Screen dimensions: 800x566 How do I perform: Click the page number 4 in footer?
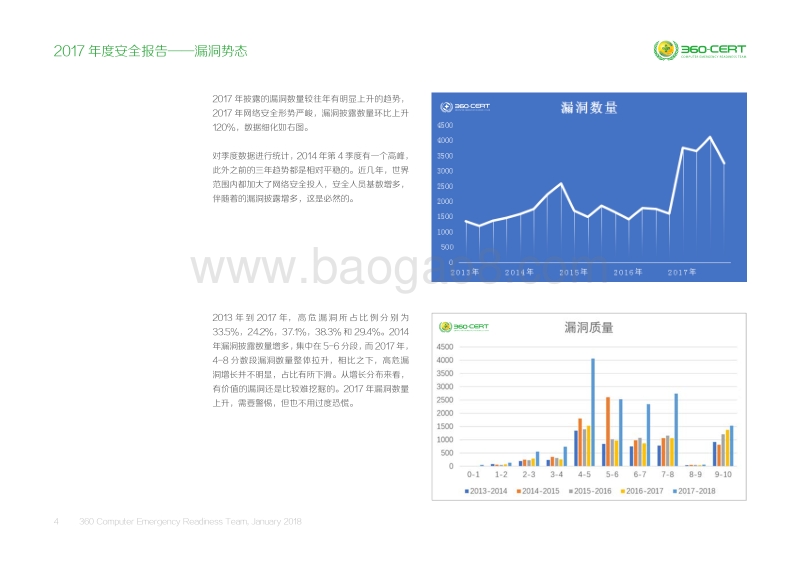click(x=56, y=522)
